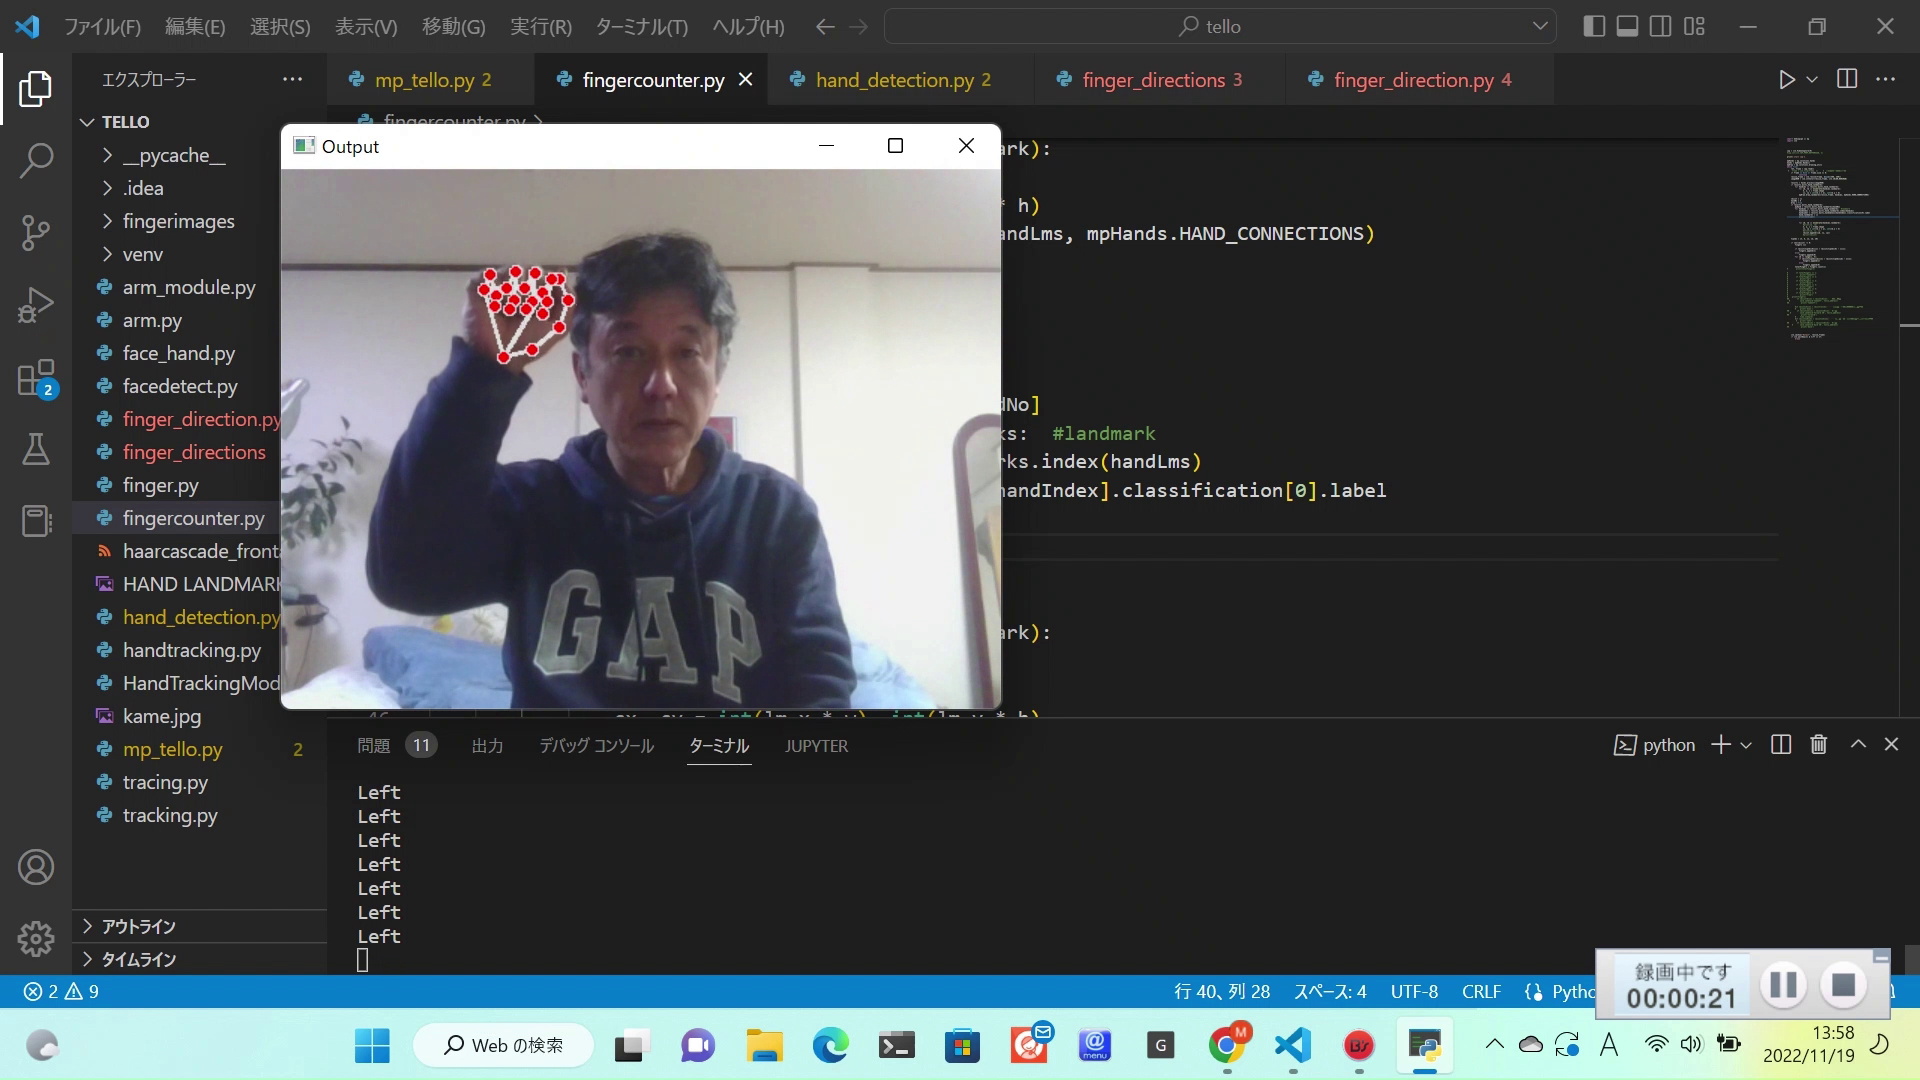
Task: Open the command center dropdown chevron
Action: [1539, 26]
